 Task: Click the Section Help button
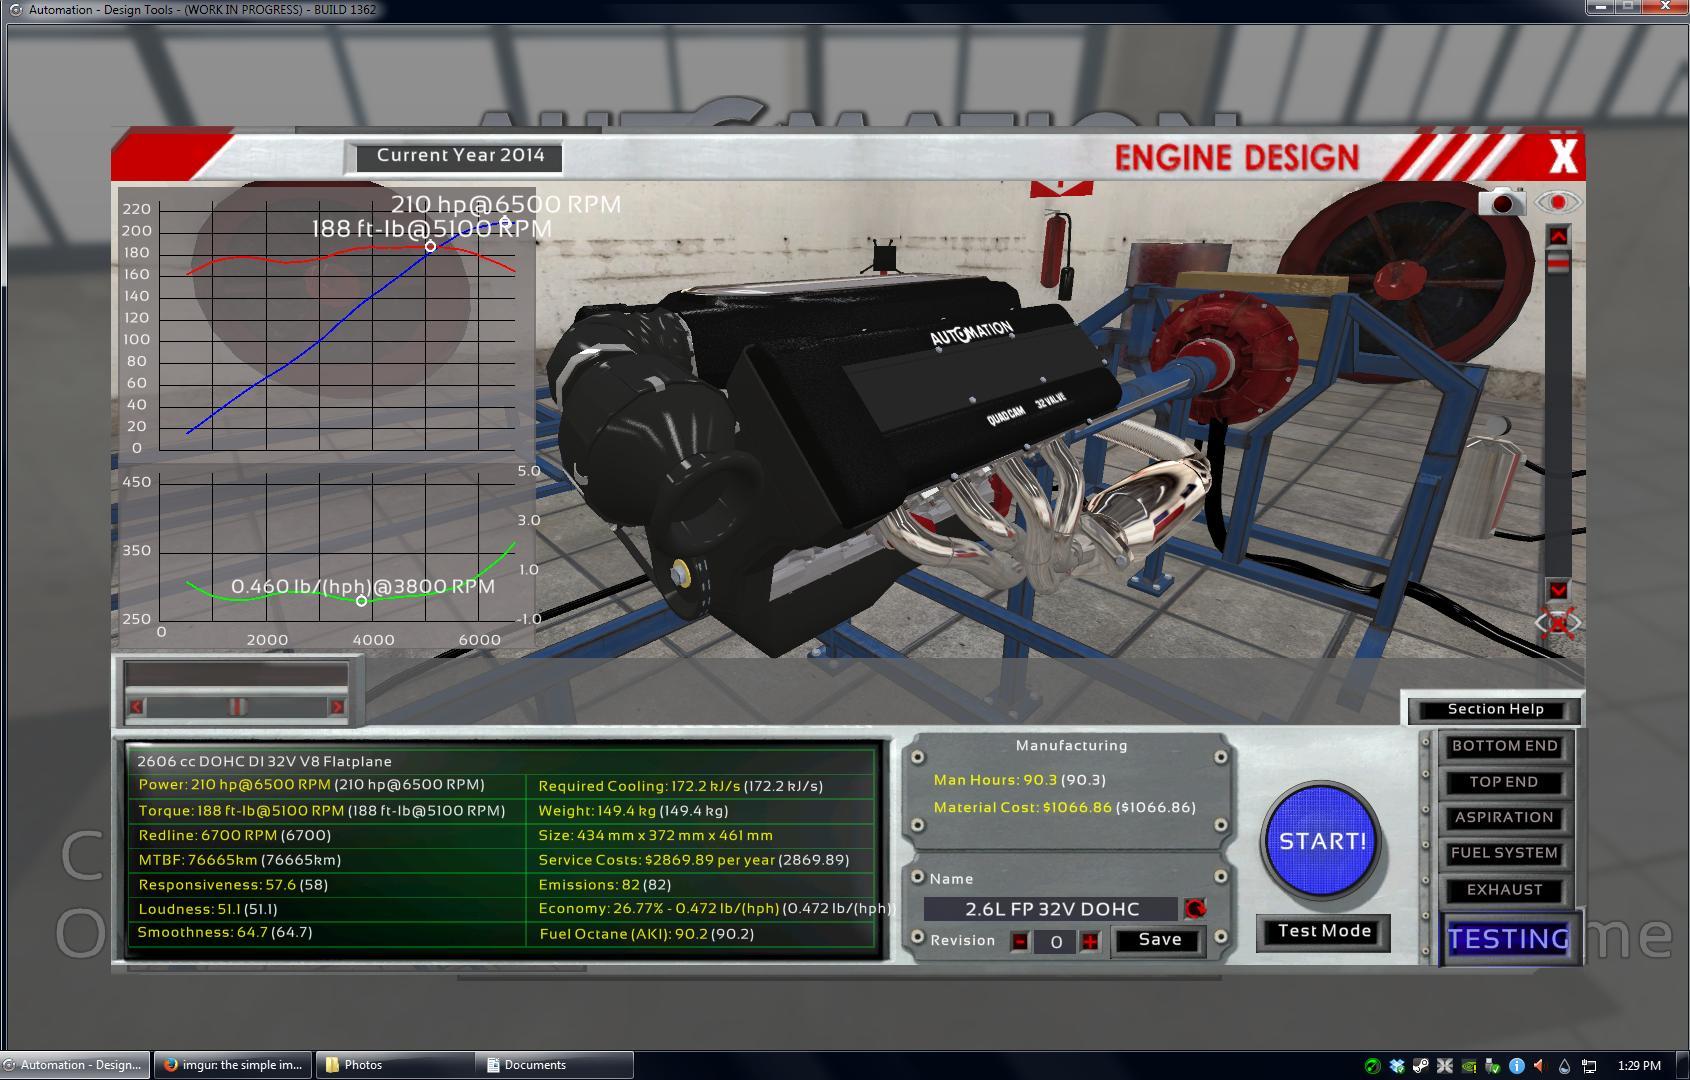[x=1495, y=709]
